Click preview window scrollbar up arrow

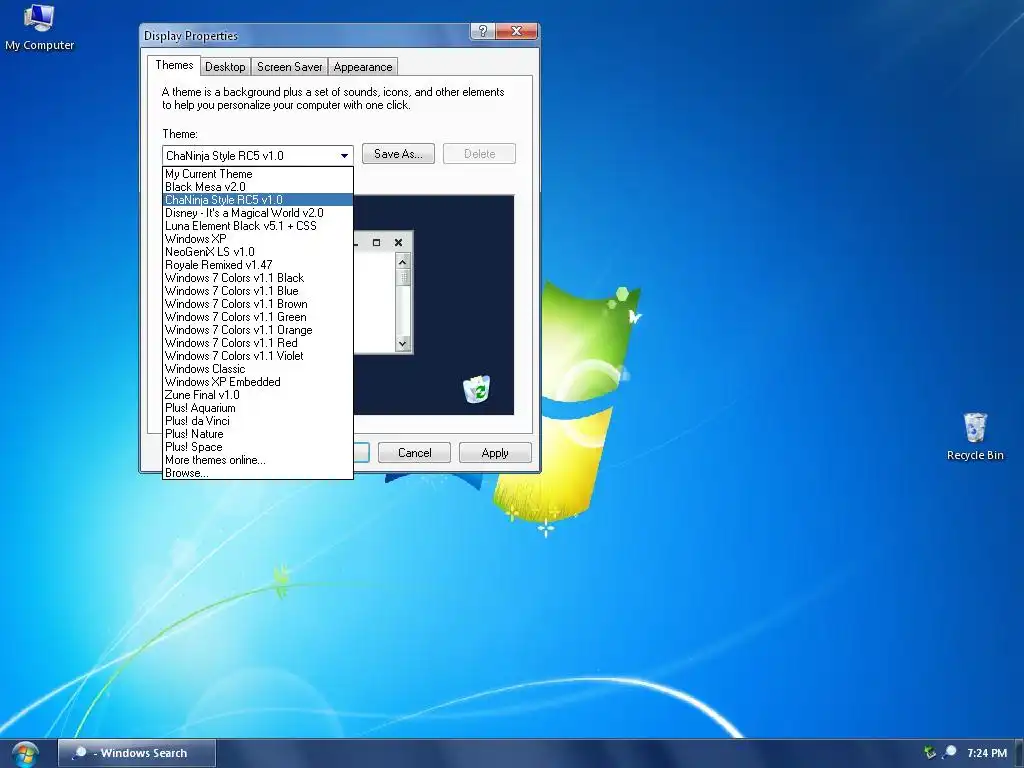click(x=402, y=262)
